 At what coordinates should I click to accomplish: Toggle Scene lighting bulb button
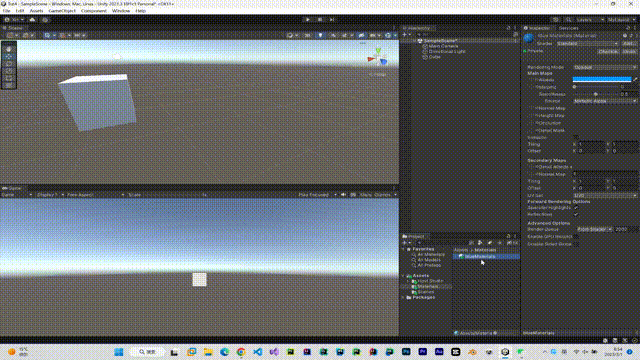(x=320, y=36)
